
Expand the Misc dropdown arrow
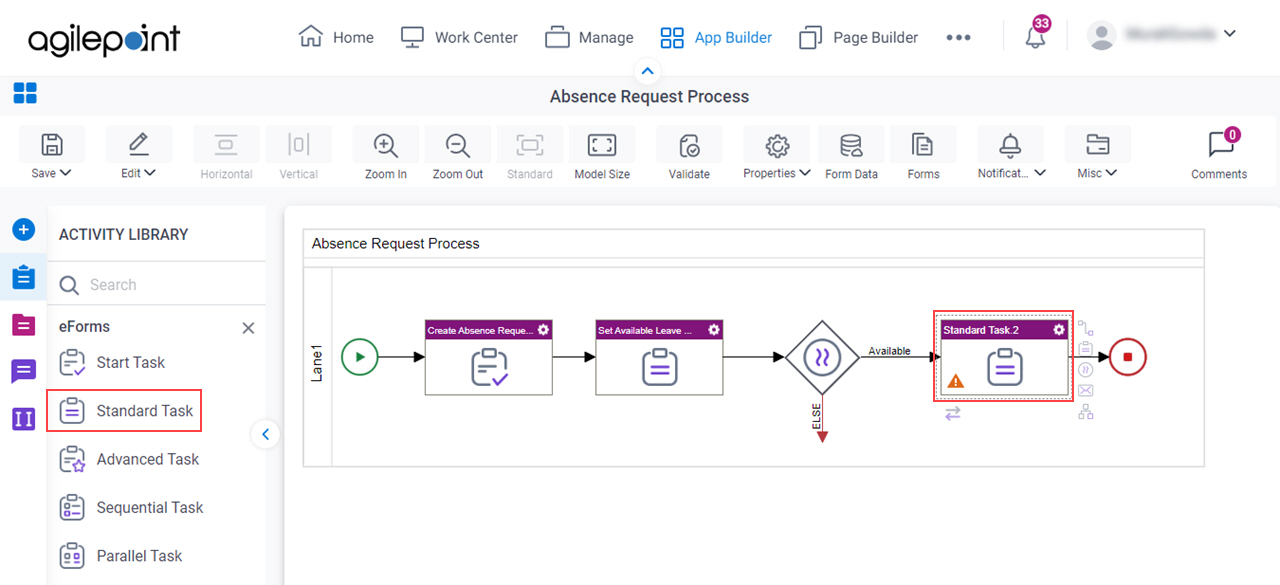point(1111,173)
